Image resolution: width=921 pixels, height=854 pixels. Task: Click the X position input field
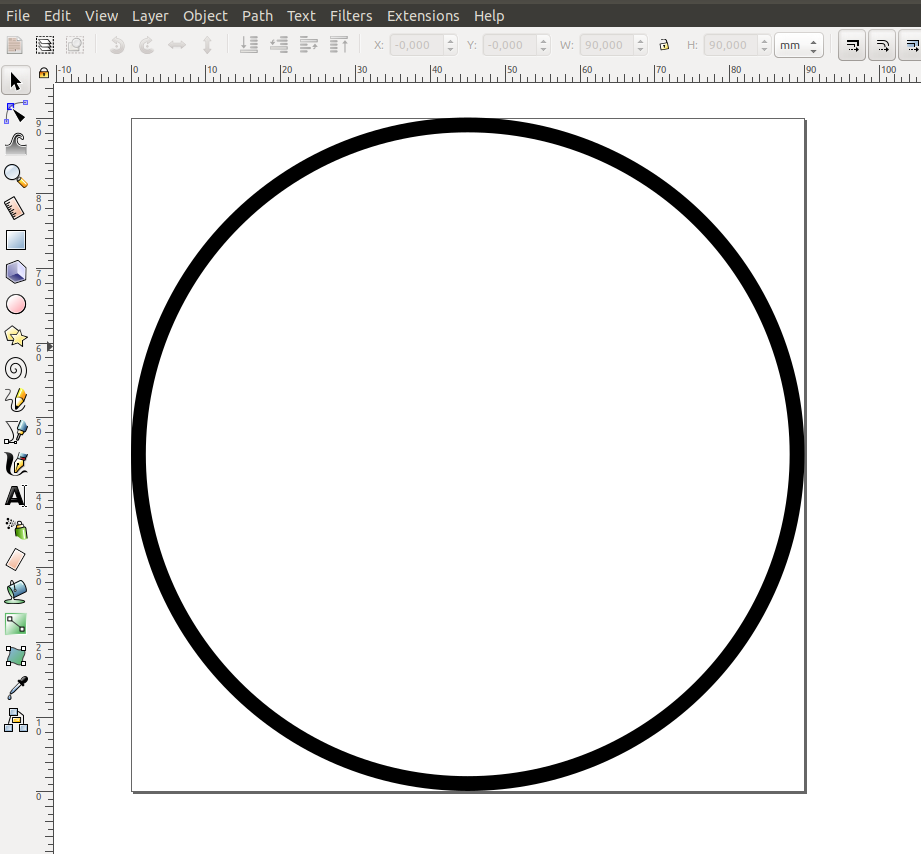[x=418, y=45]
